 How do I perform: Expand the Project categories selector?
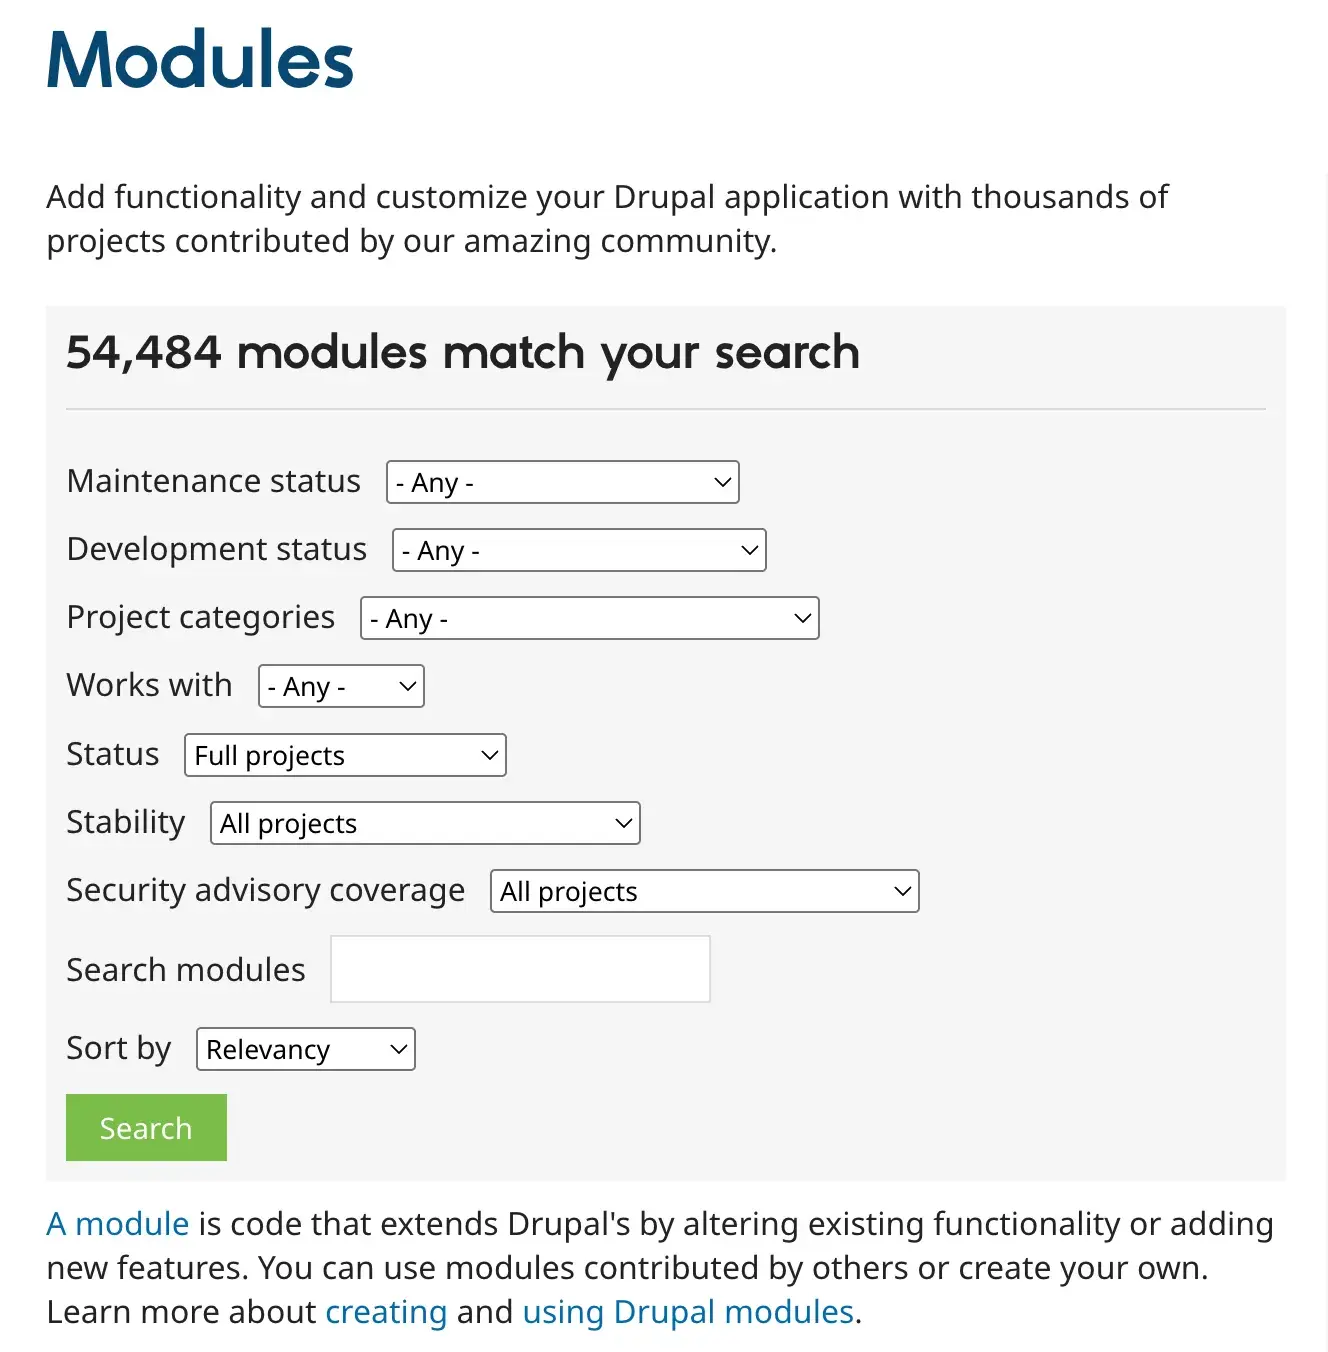pyautogui.click(x=589, y=618)
